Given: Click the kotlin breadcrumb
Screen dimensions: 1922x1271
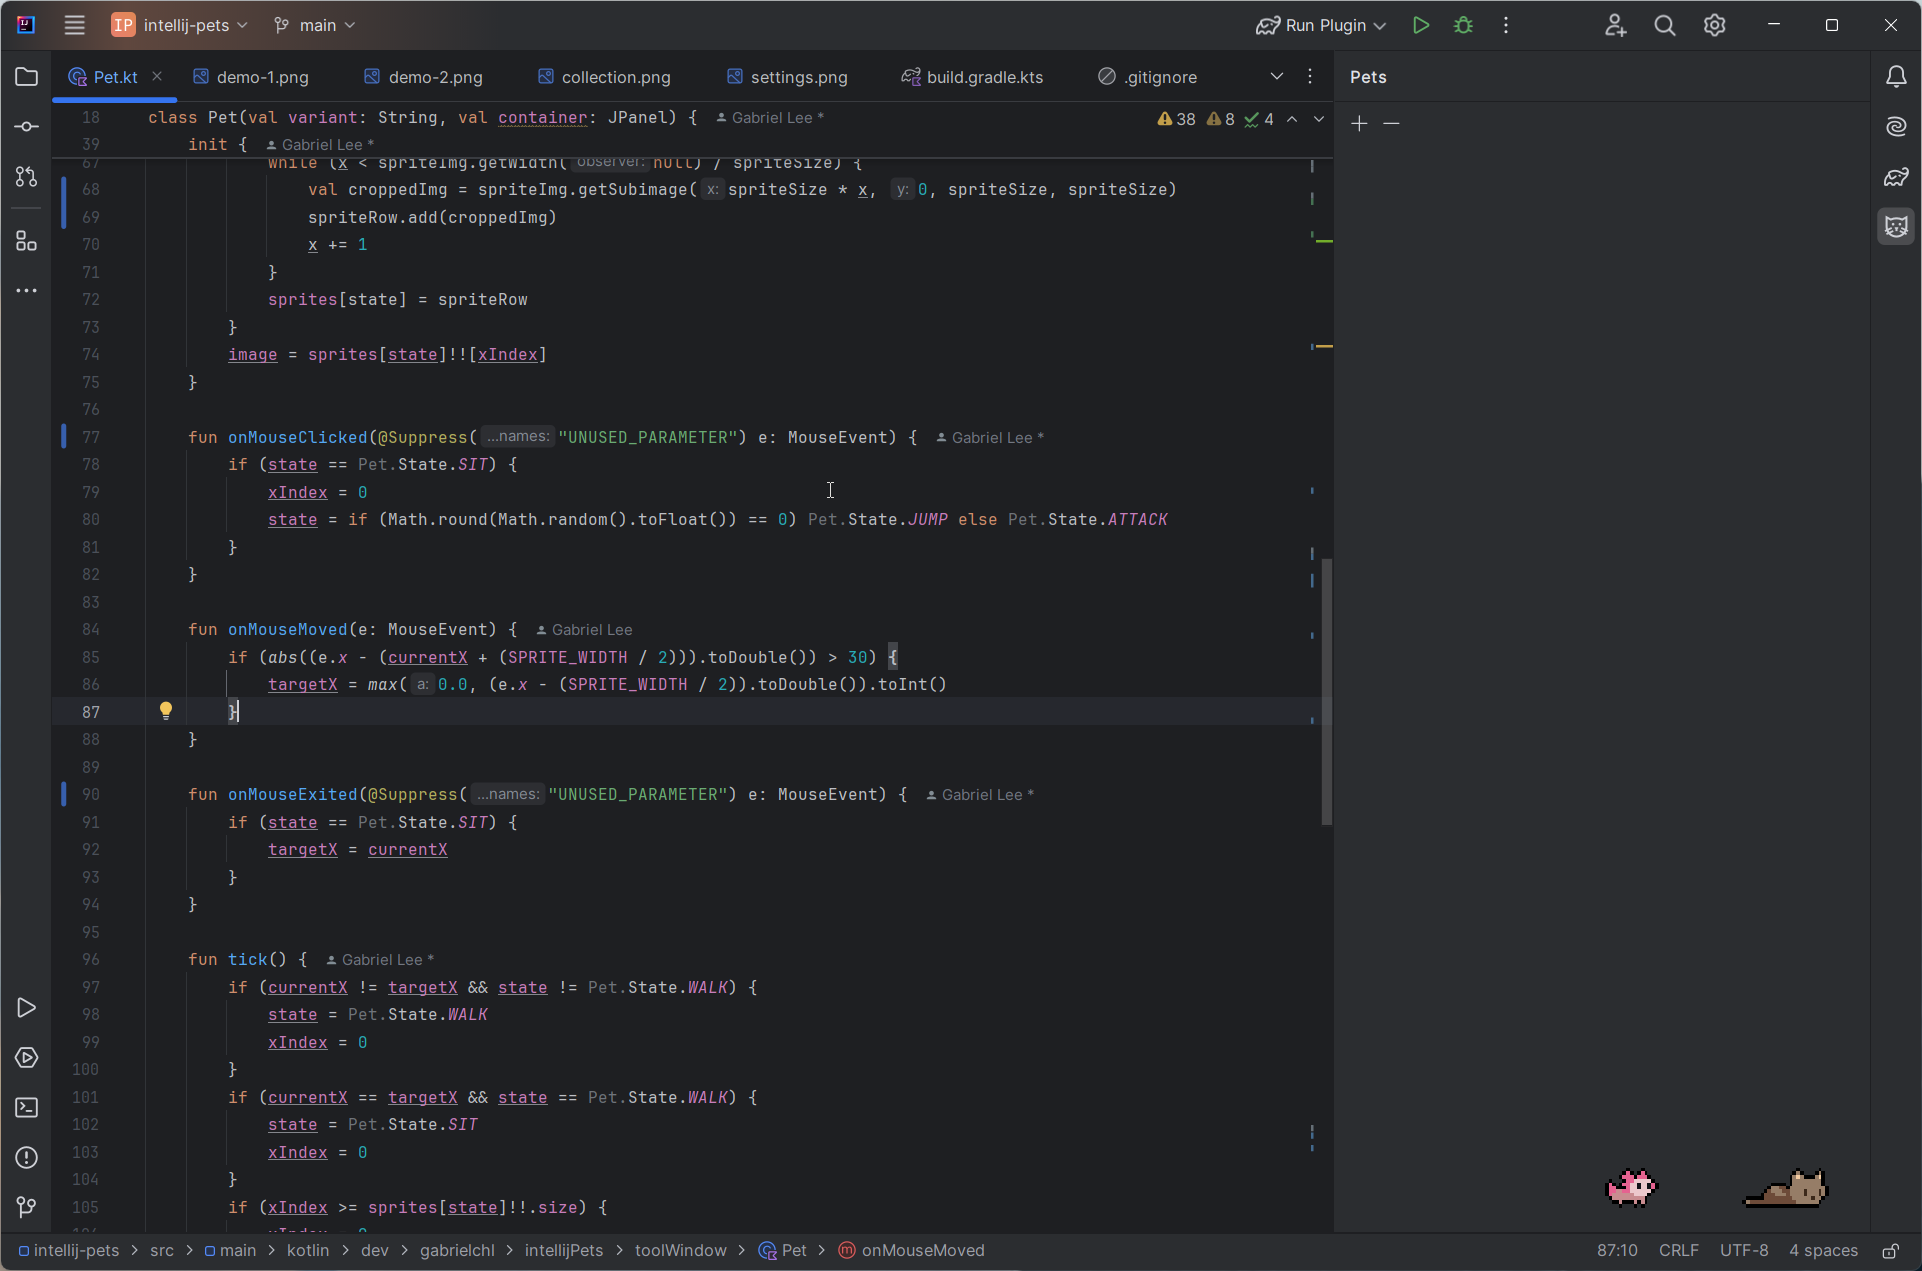Looking at the screenshot, I should click(308, 1251).
